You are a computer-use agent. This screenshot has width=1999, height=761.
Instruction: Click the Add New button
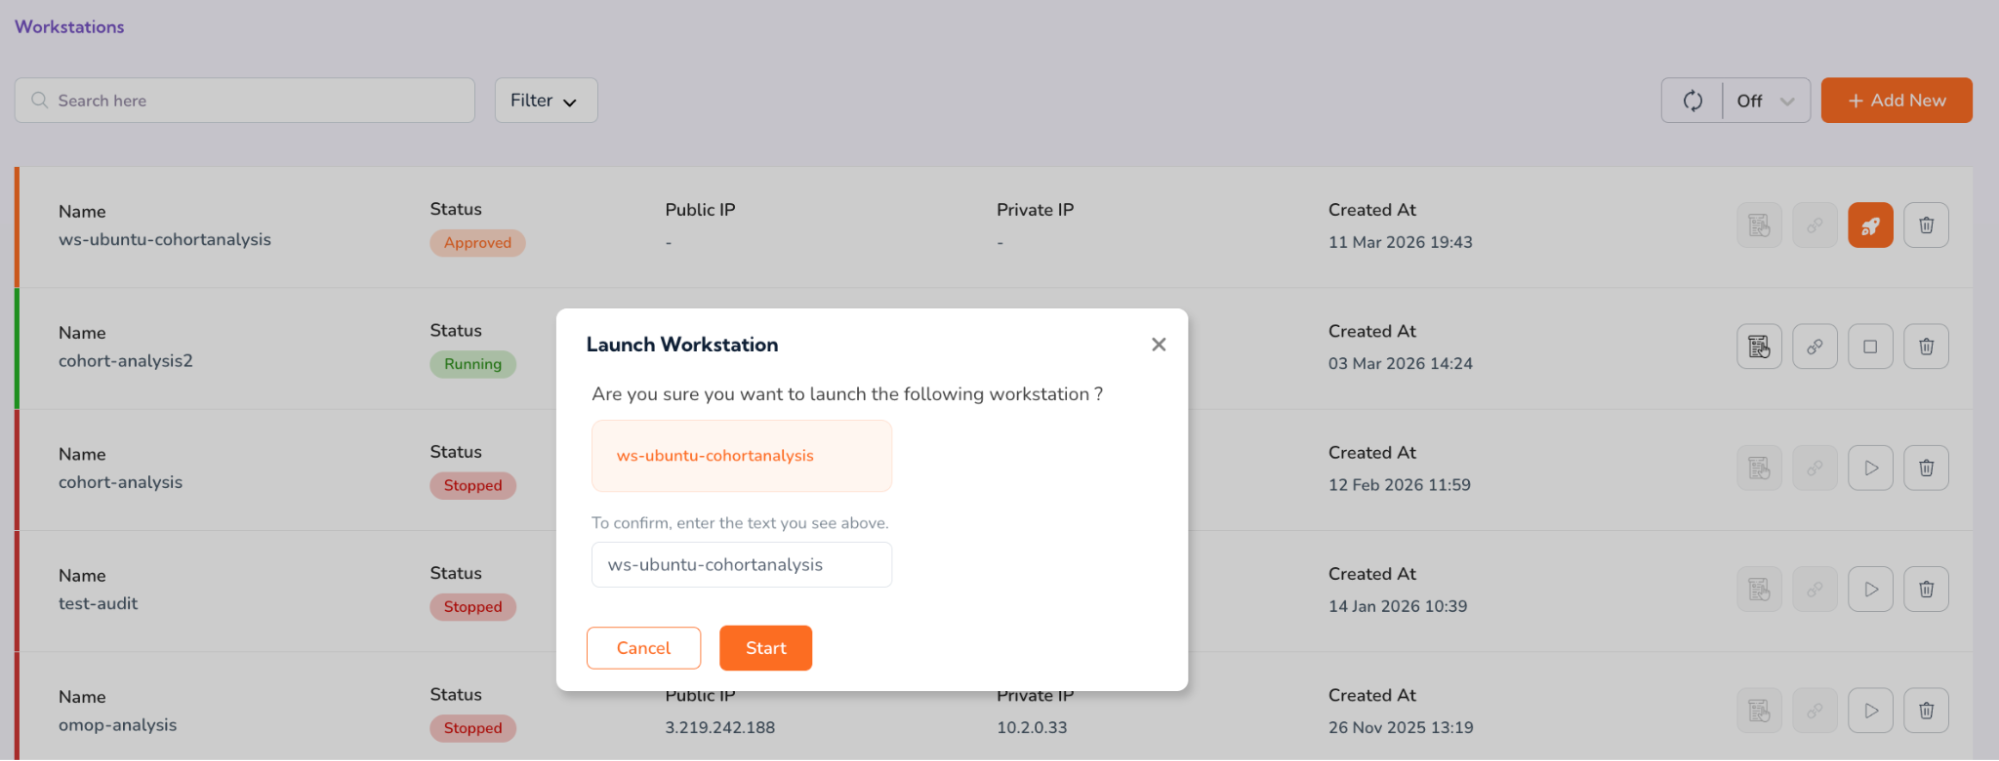click(1896, 101)
